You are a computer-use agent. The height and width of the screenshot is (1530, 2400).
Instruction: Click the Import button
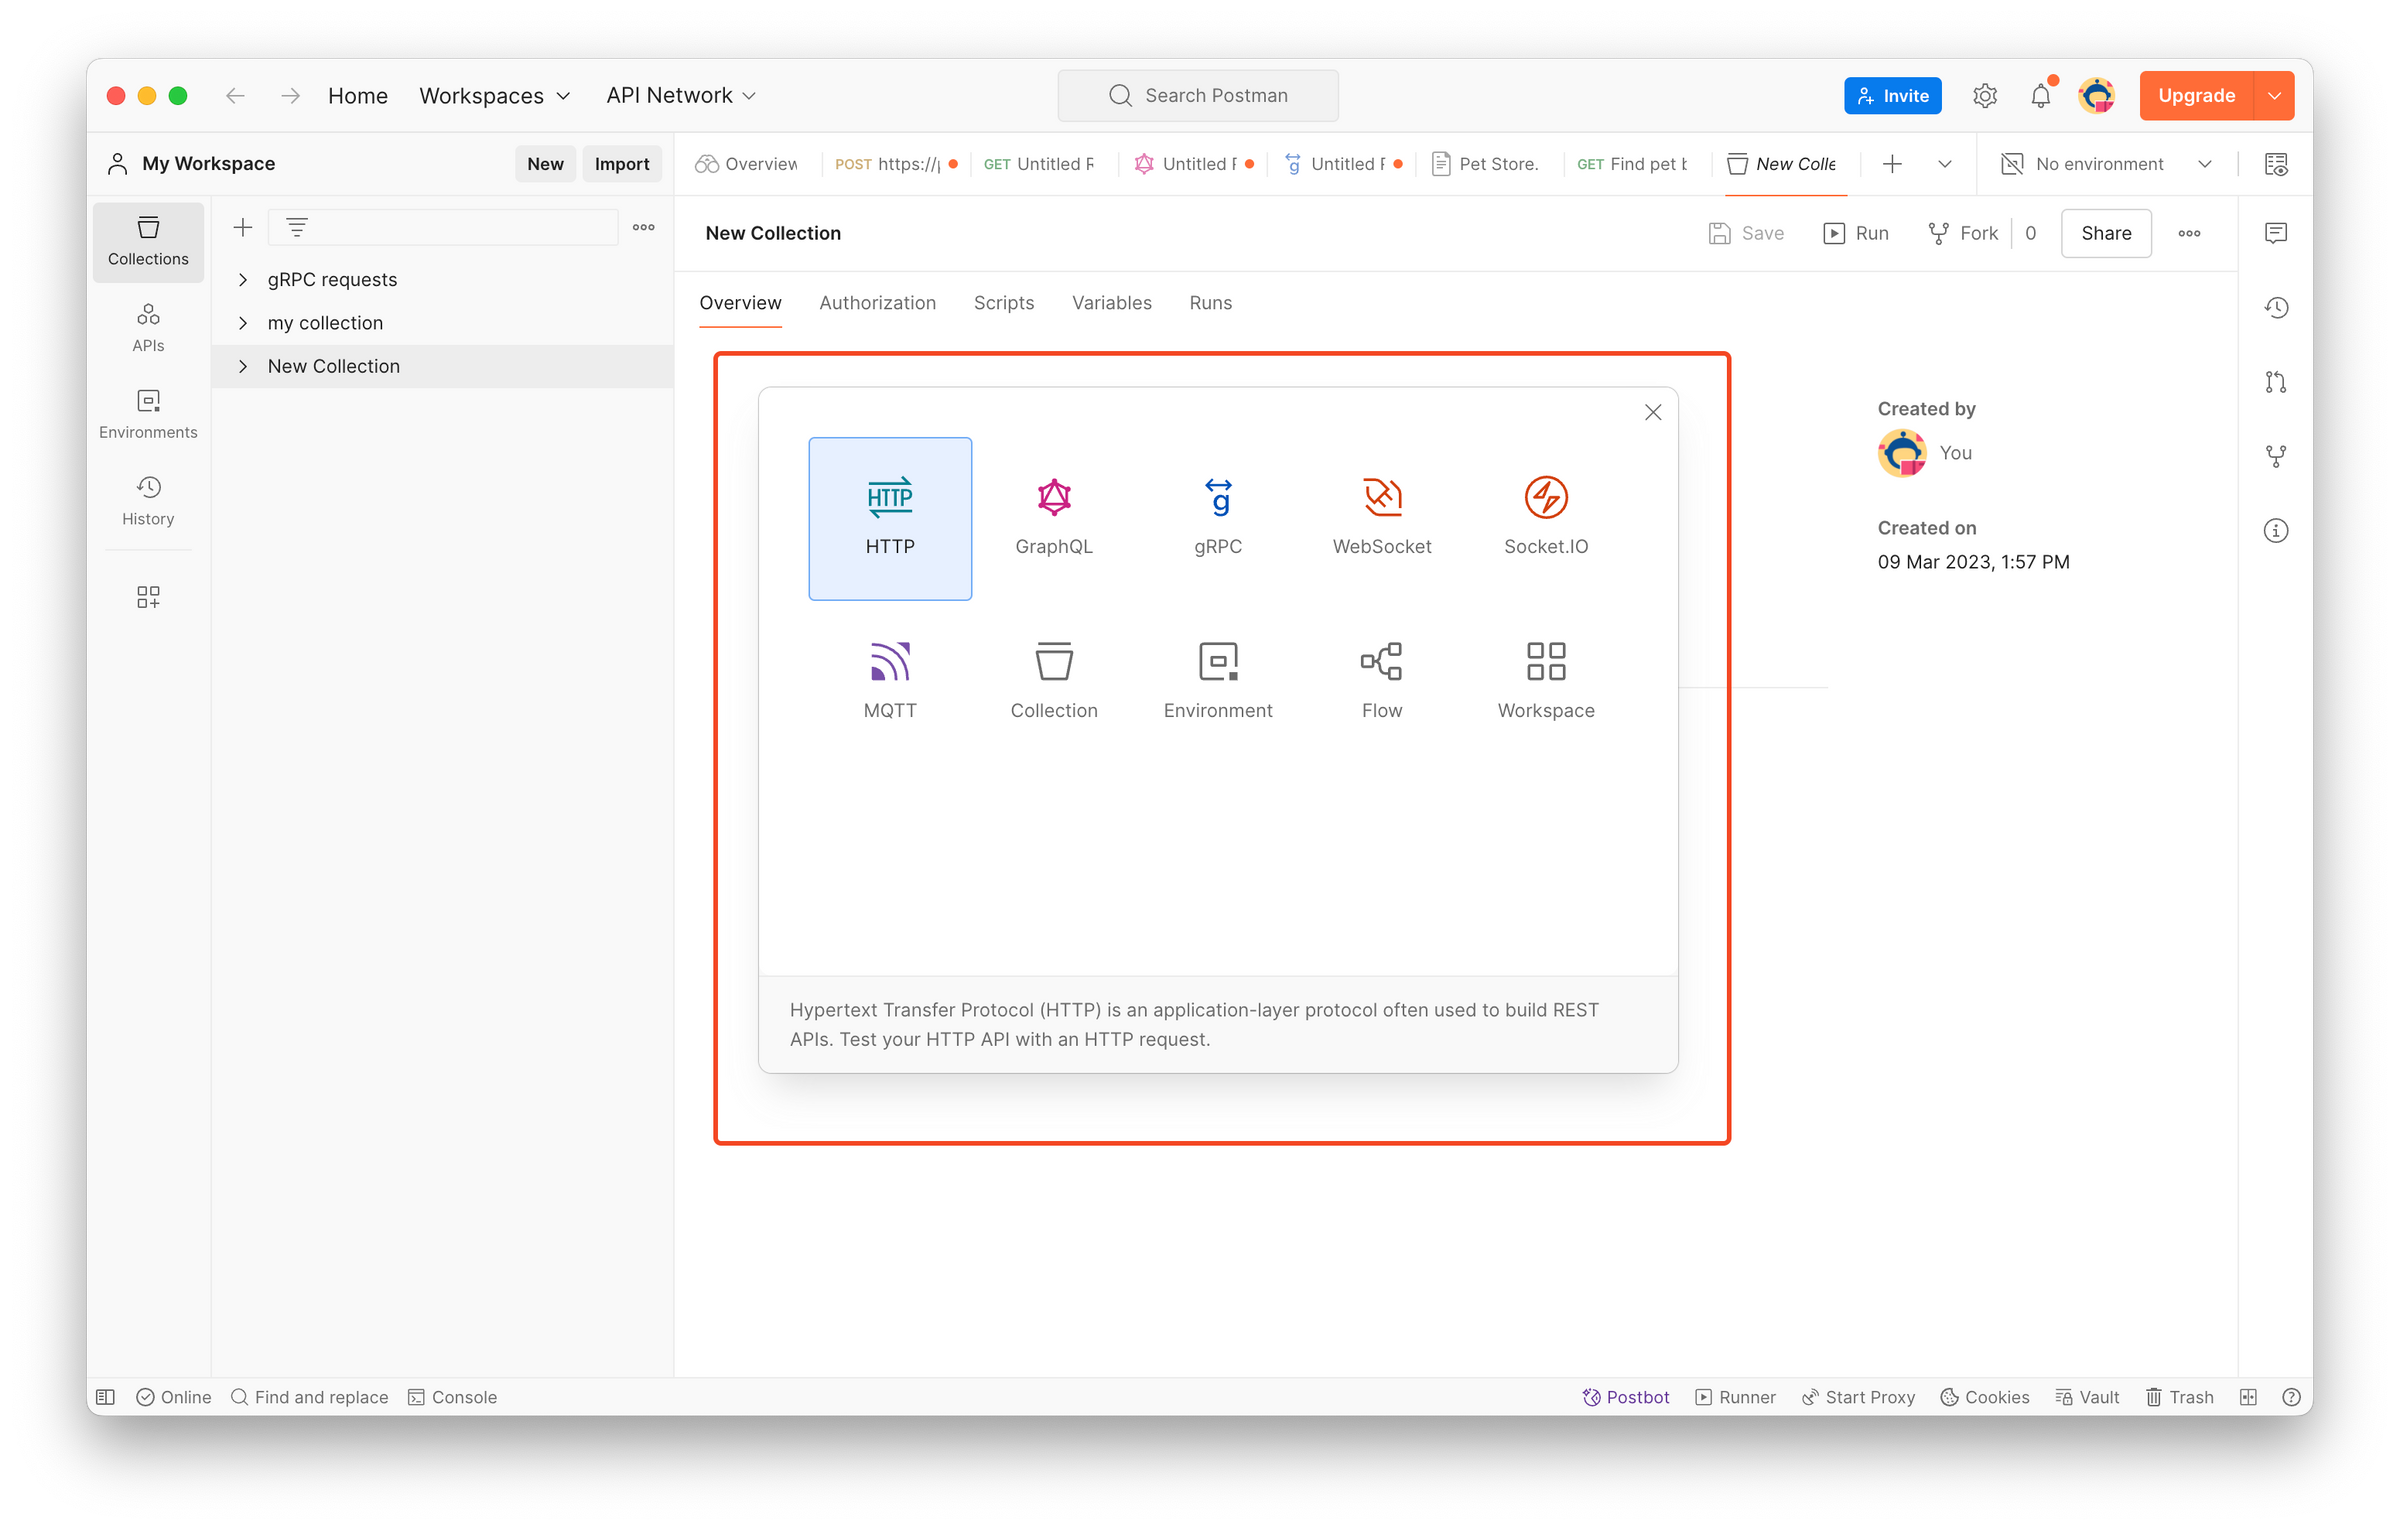[622, 163]
